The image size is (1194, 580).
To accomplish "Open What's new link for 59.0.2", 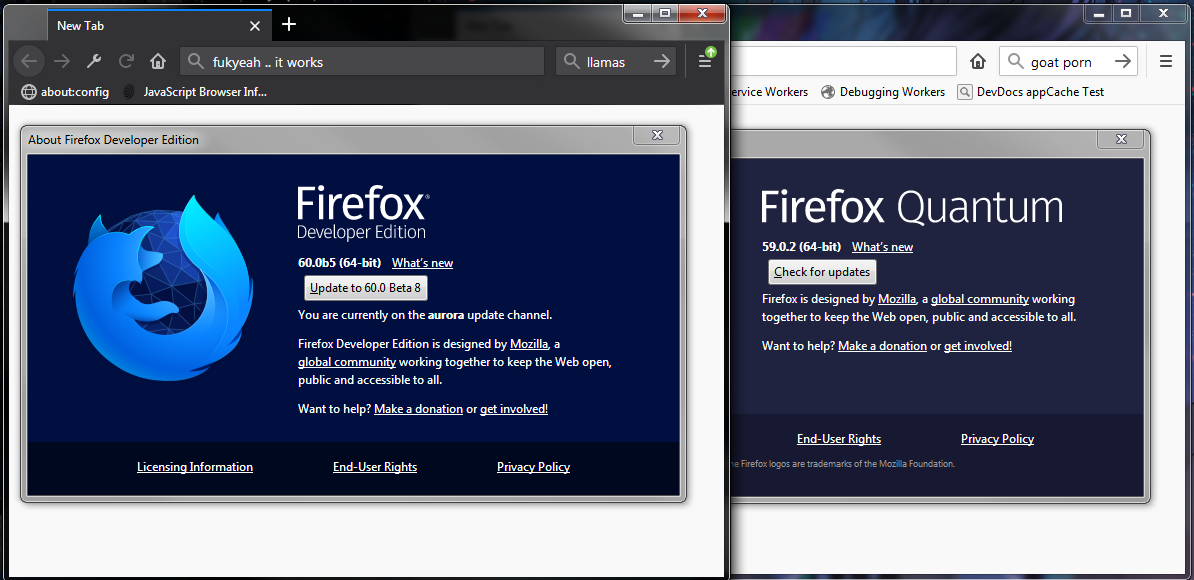I will click(883, 247).
